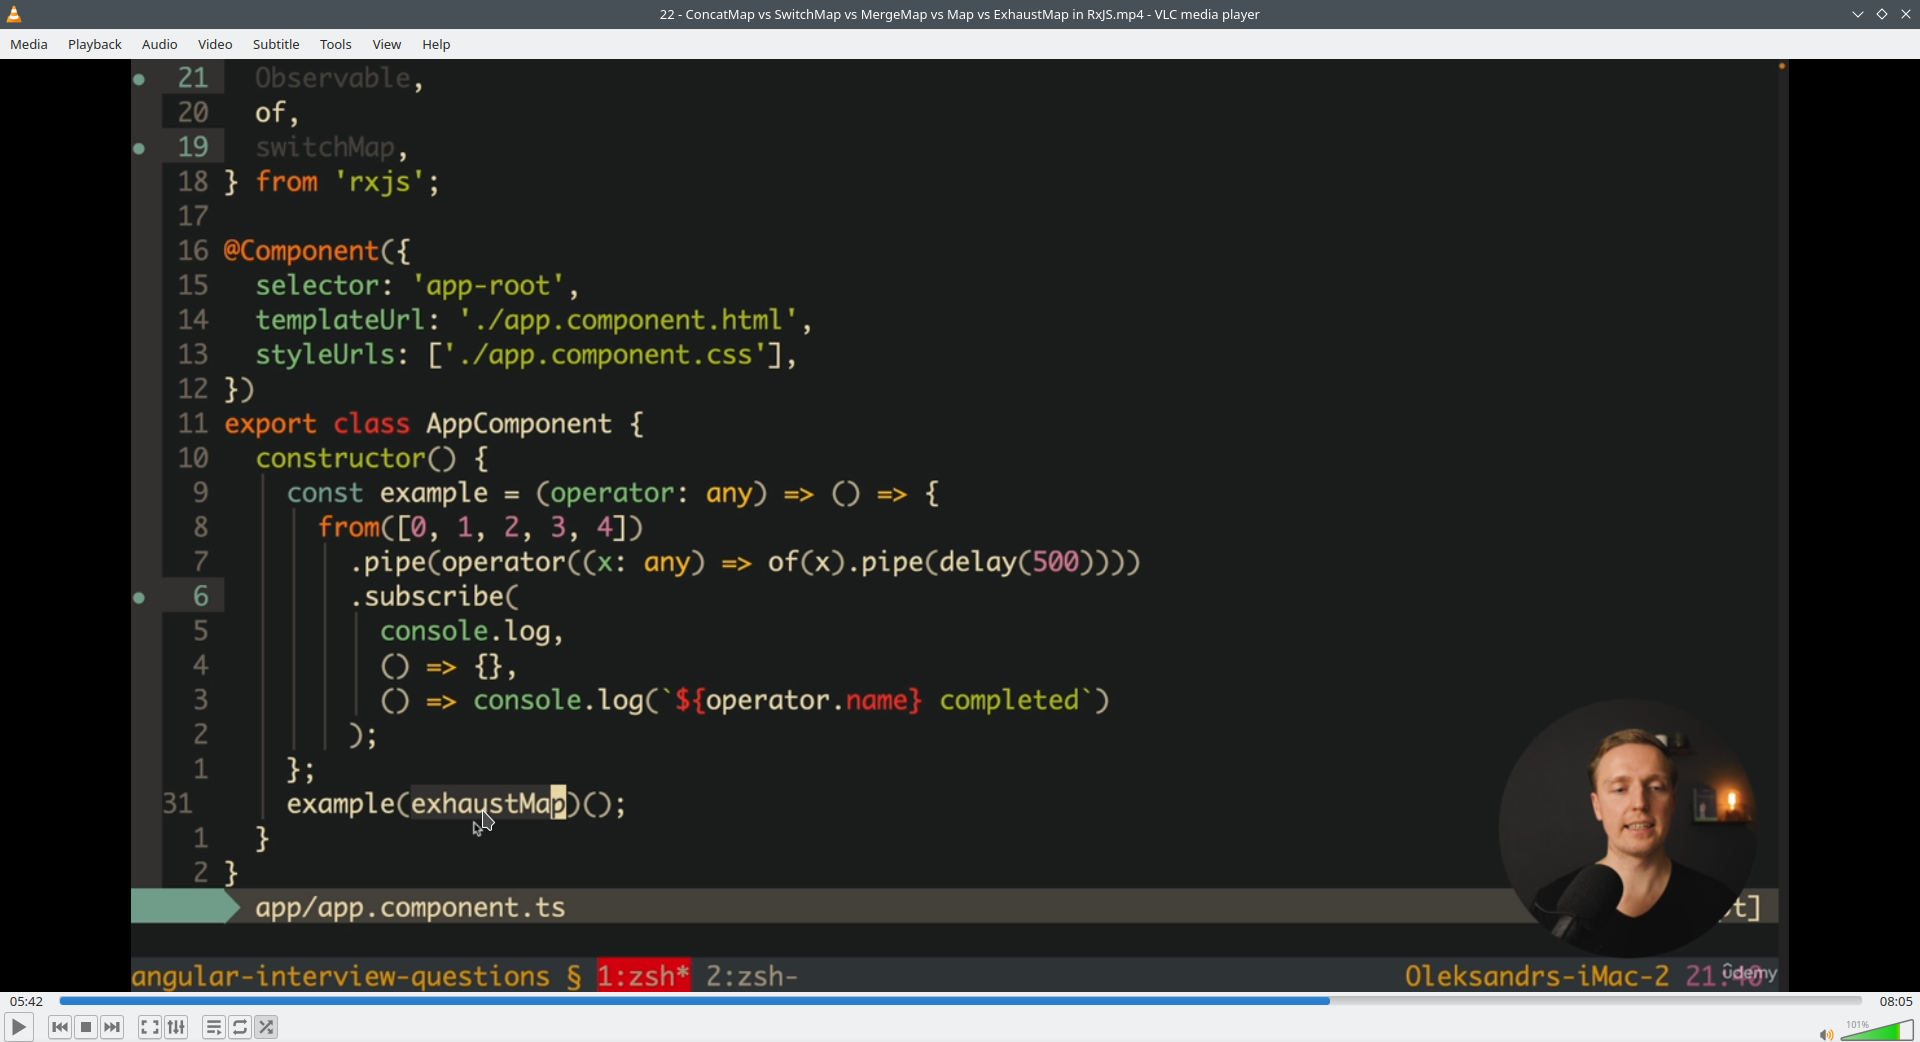This screenshot has height=1042, width=1920.
Task: Click the elapsed time 05:42 label
Action: tap(27, 1001)
